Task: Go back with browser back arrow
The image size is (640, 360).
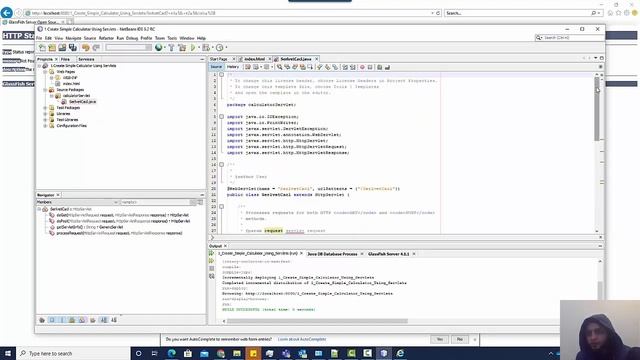Action: pyautogui.click(x=7, y=13)
